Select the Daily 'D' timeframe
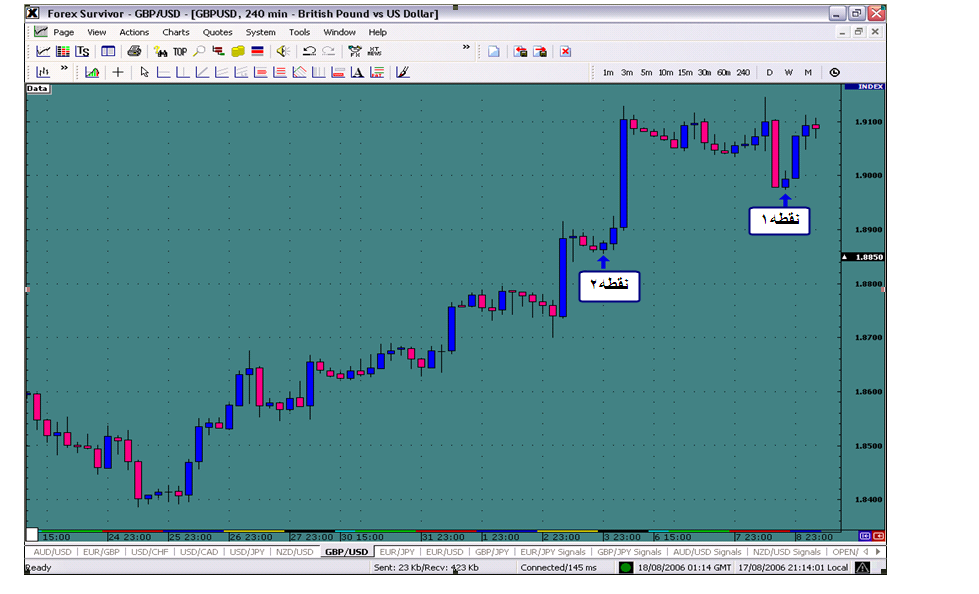Image resolution: width=979 pixels, height=594 pixels. click(x=770, y=72)
